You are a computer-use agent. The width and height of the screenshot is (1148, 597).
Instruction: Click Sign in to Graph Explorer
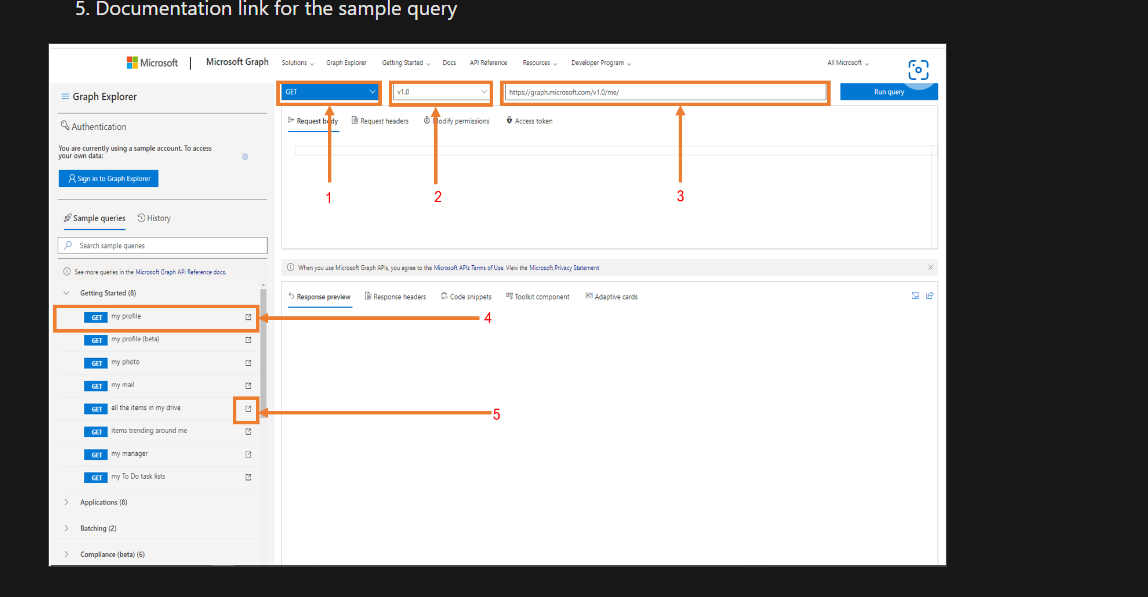108,179
